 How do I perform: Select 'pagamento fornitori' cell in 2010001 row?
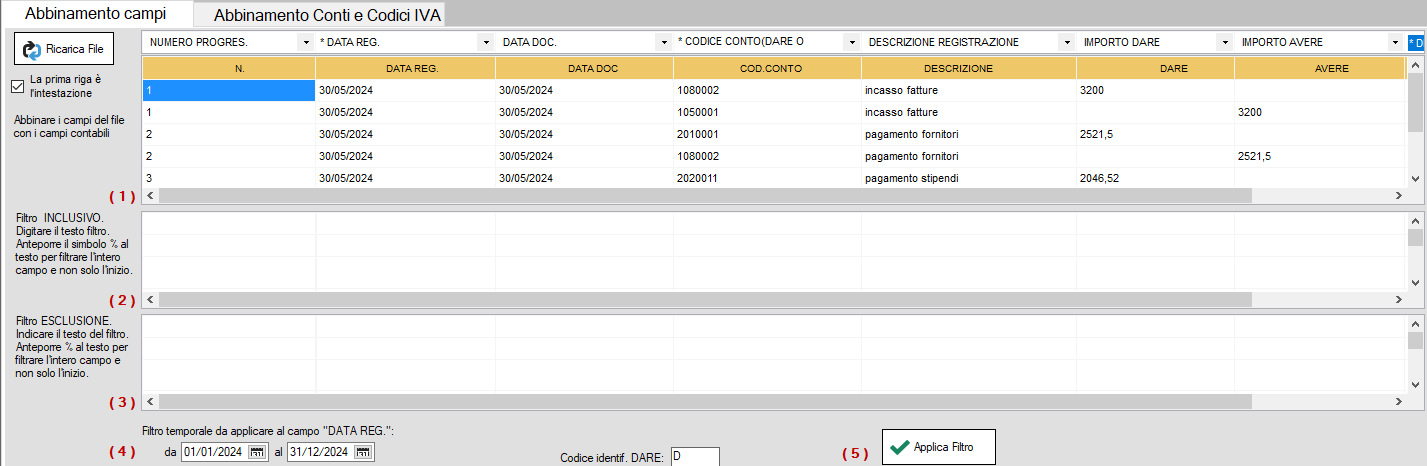tap(969, 134)
